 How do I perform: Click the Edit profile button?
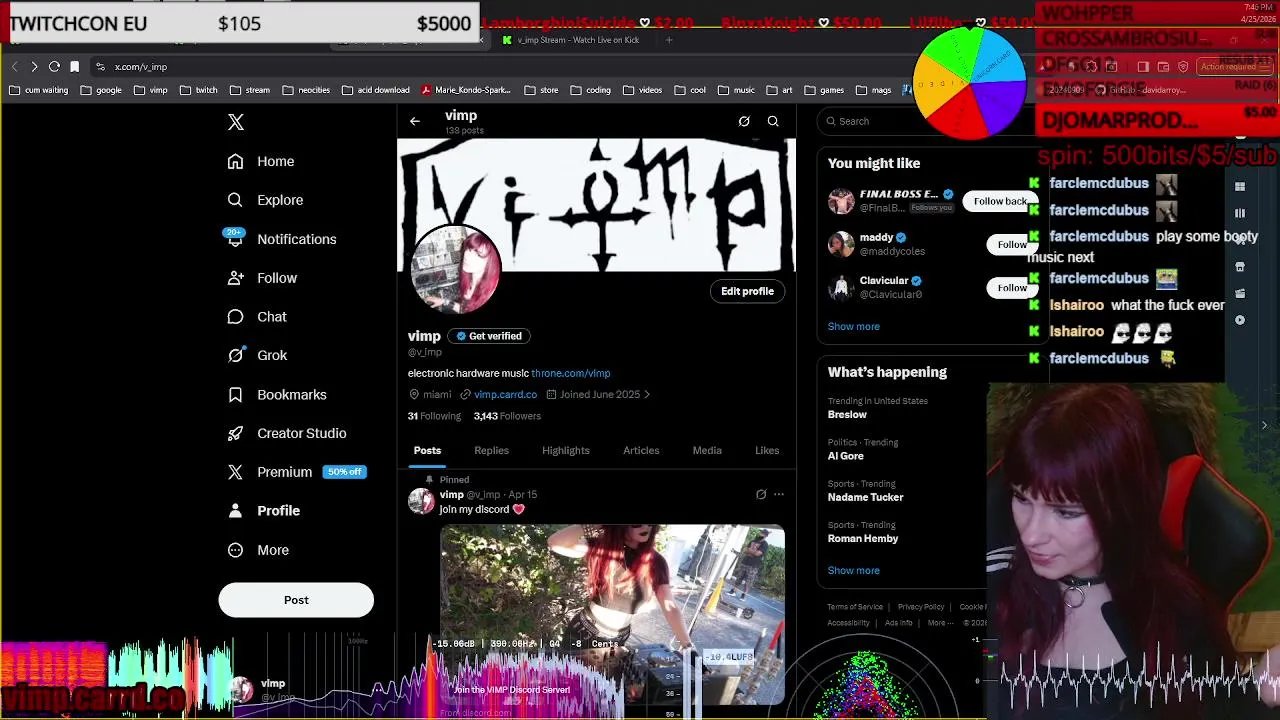pyautogui.click(x=748, y=291)
